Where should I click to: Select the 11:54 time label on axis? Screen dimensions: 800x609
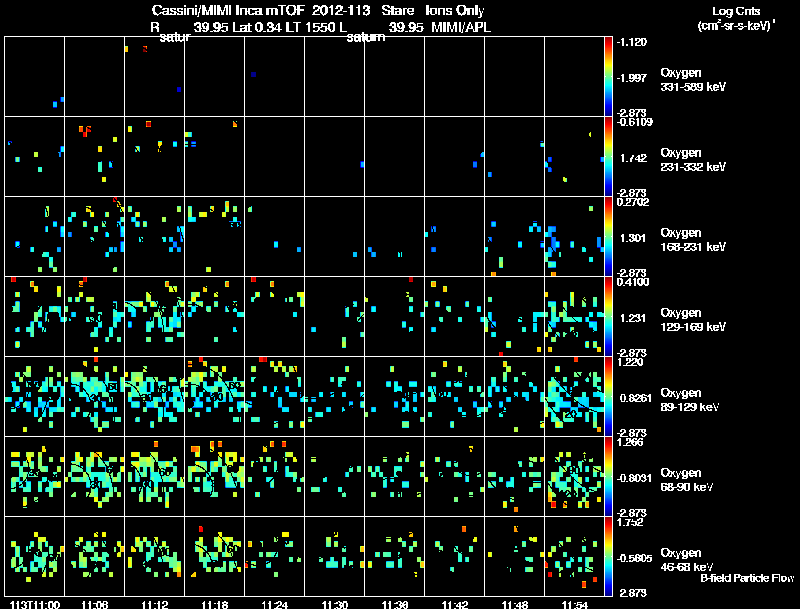coord(574,605)
